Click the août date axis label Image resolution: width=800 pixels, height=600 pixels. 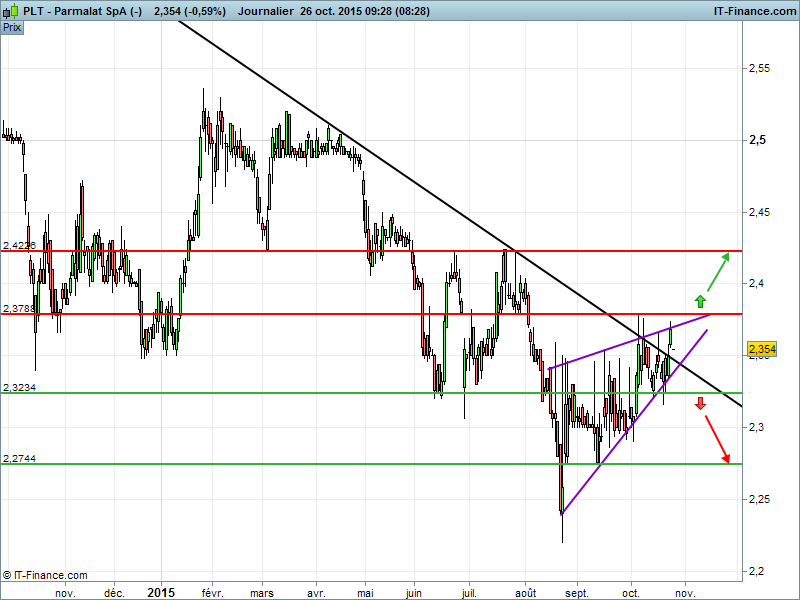click(x=526, y=593)
